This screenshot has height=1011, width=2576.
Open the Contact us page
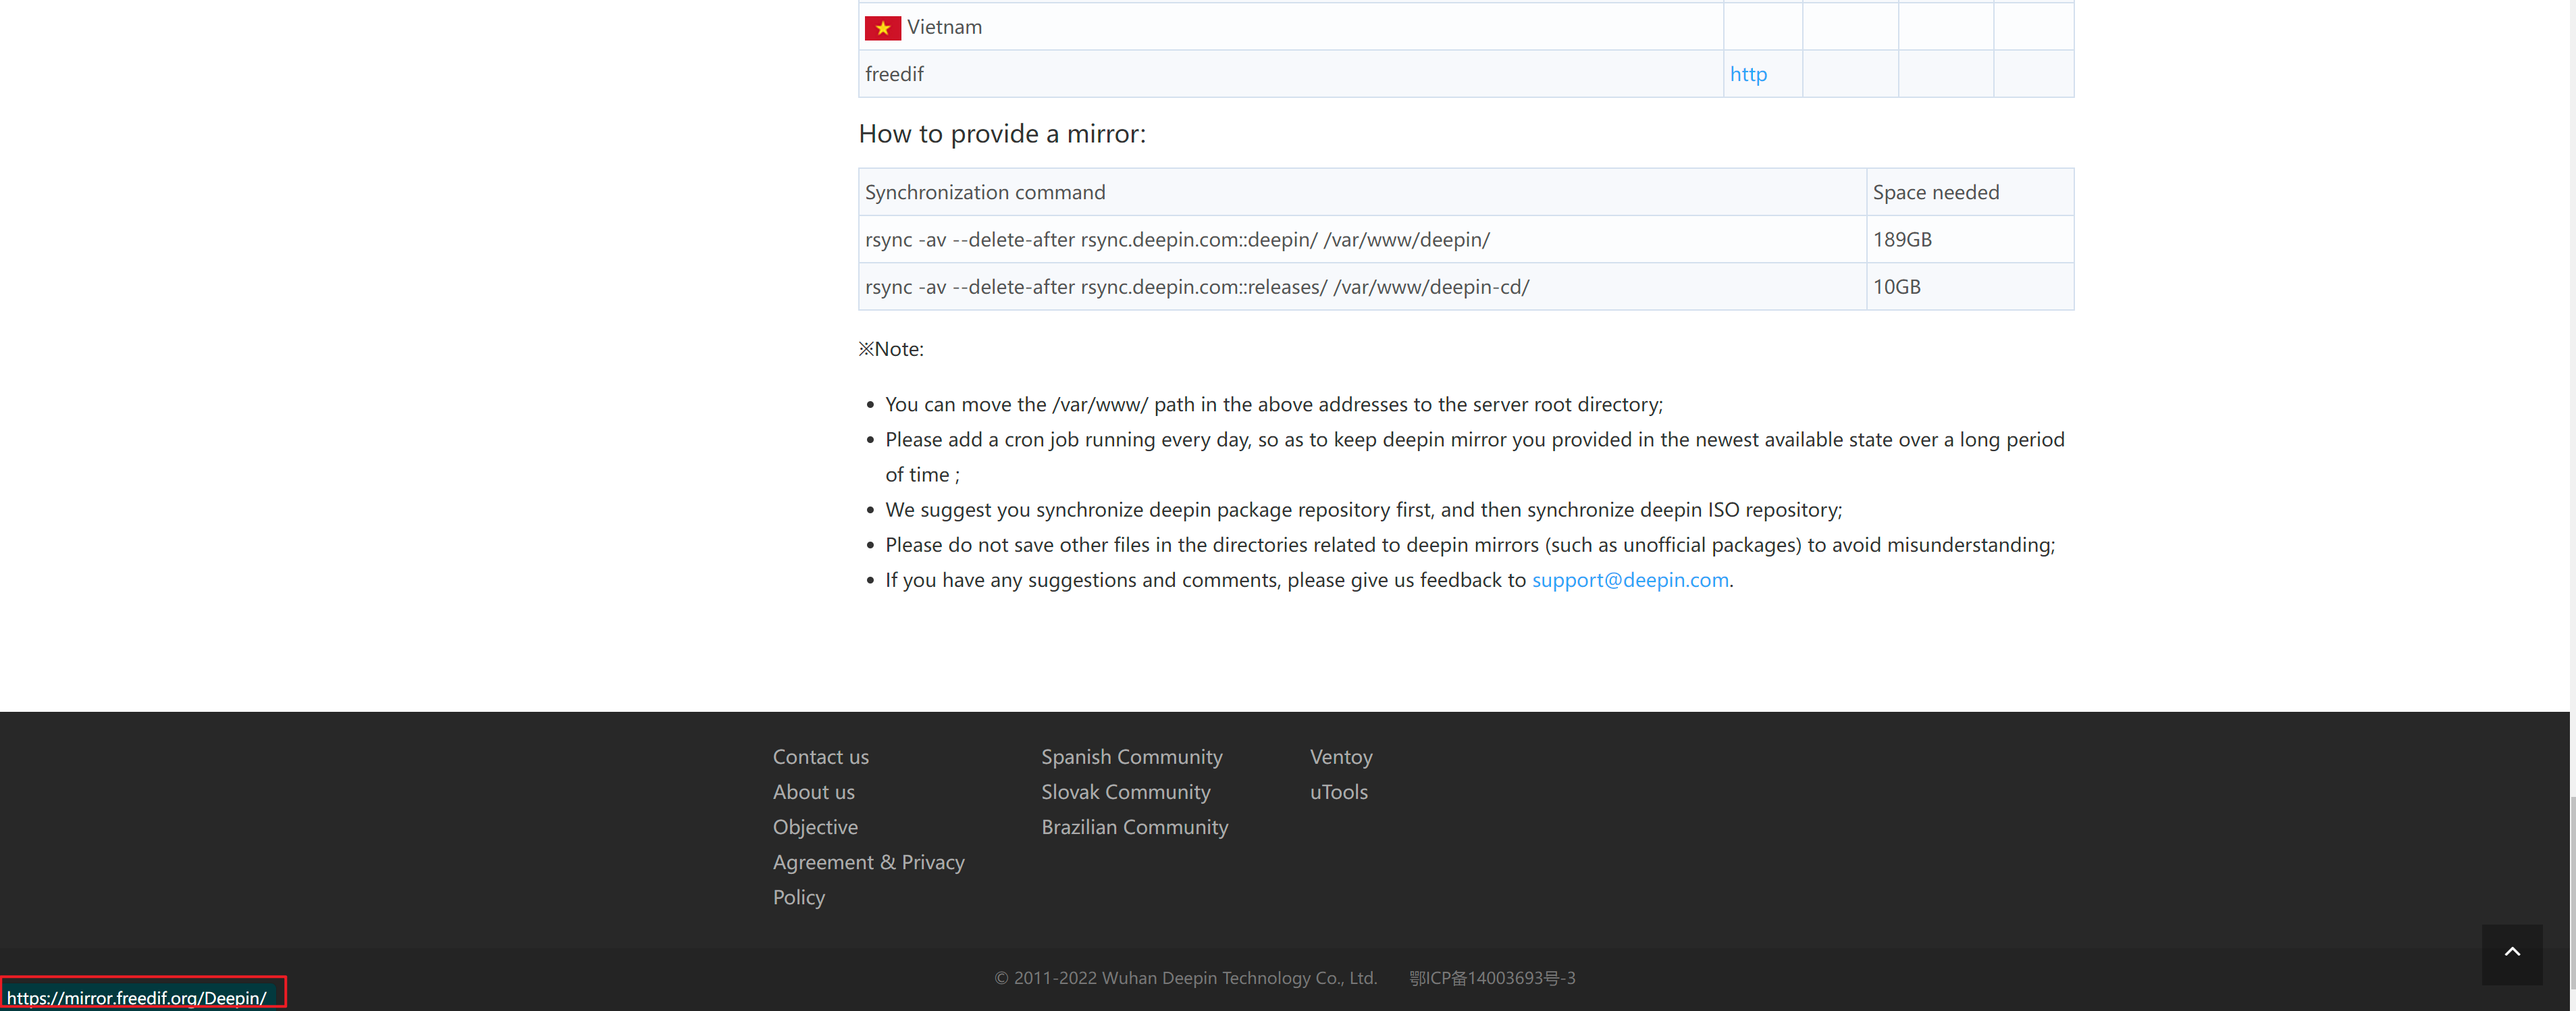pos(820,757)
